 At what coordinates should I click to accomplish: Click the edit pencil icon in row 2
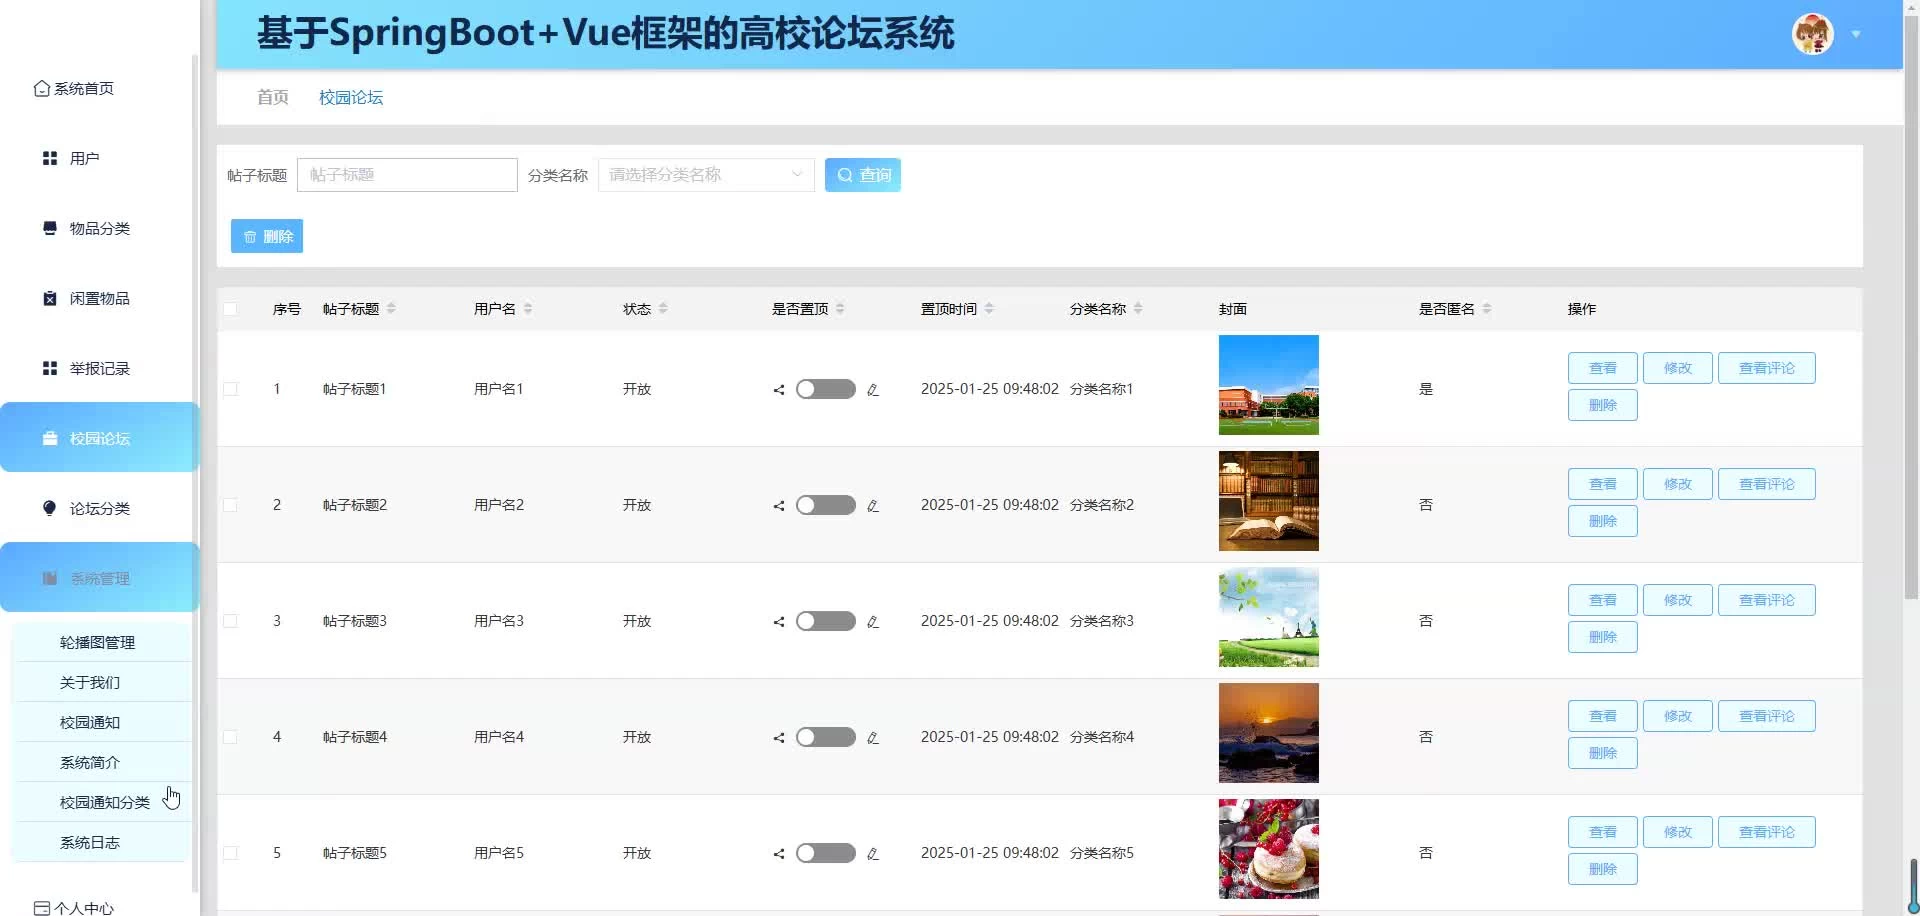[873, 506]
